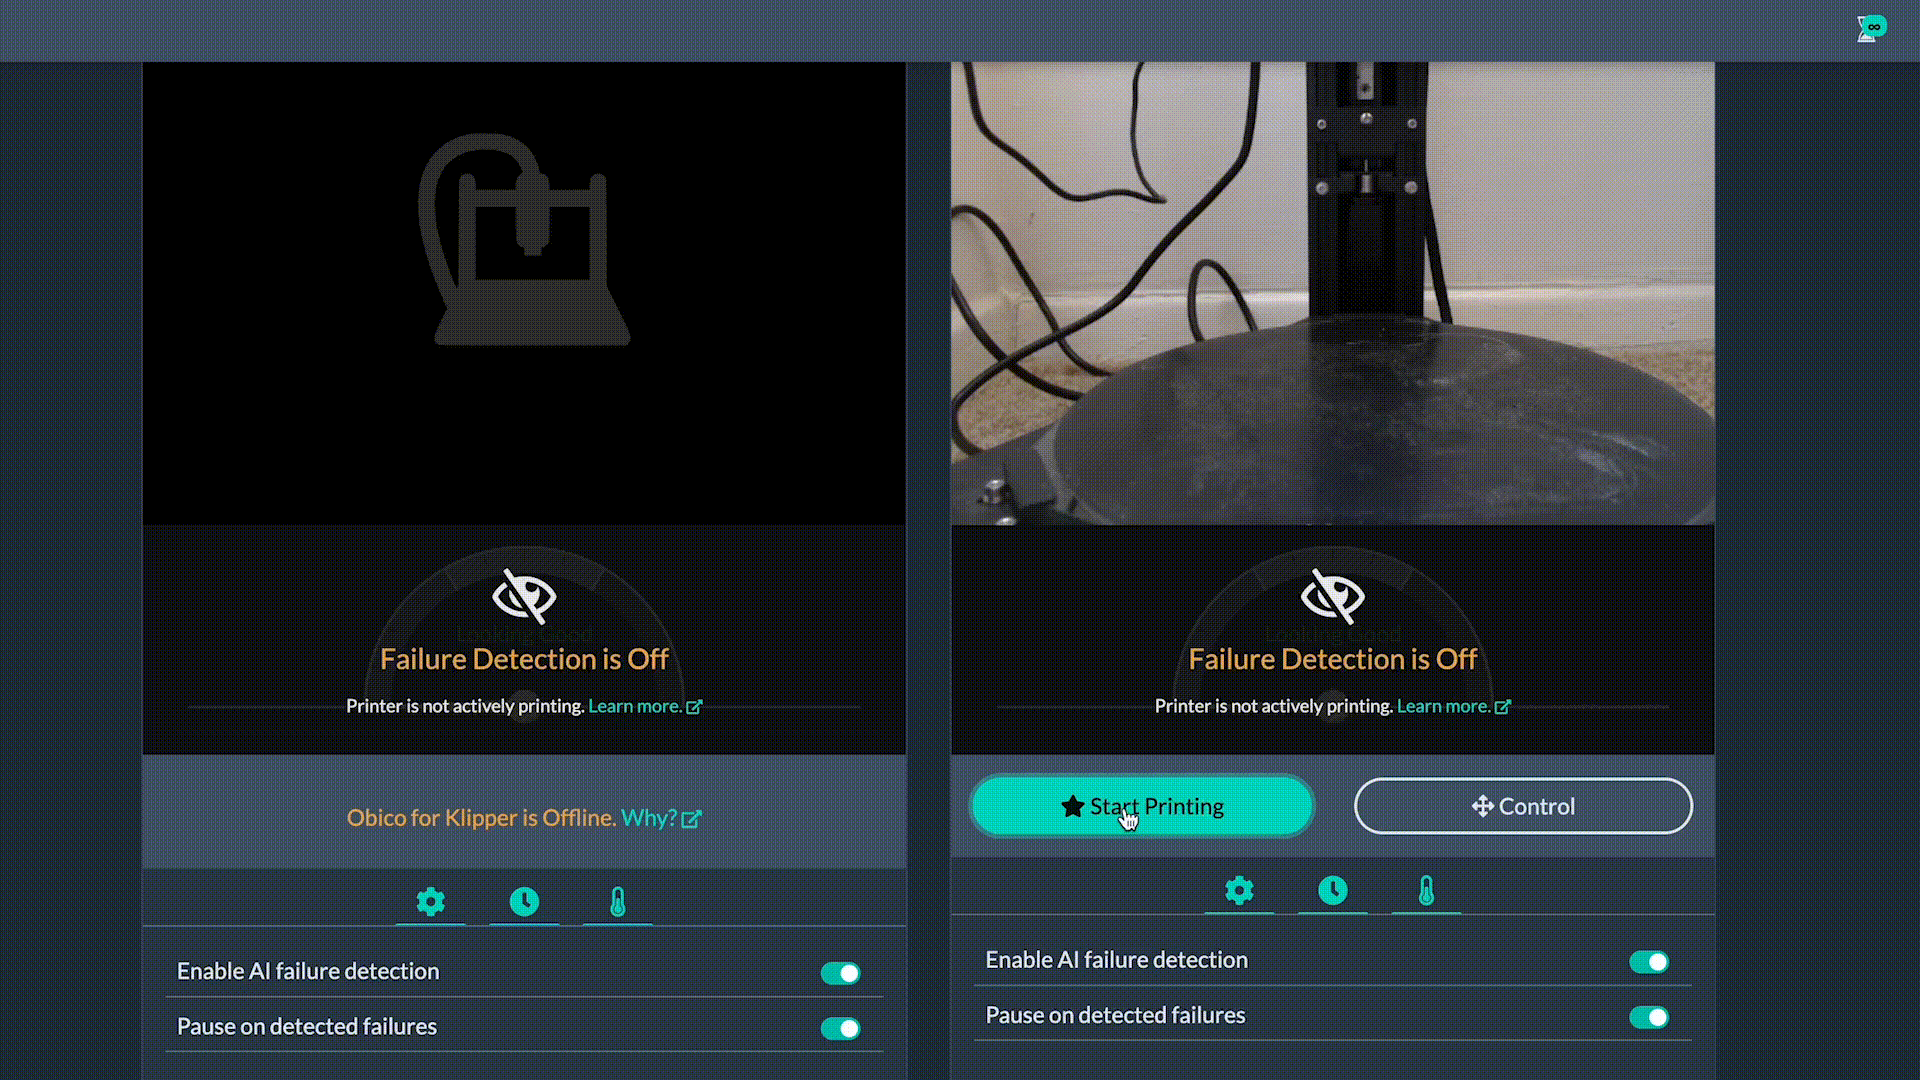The height and width of the screenshot is (1080, 1920).
Task: Toggle Enable AI failure detection on online printer
Action: (x=1649, y=962)
